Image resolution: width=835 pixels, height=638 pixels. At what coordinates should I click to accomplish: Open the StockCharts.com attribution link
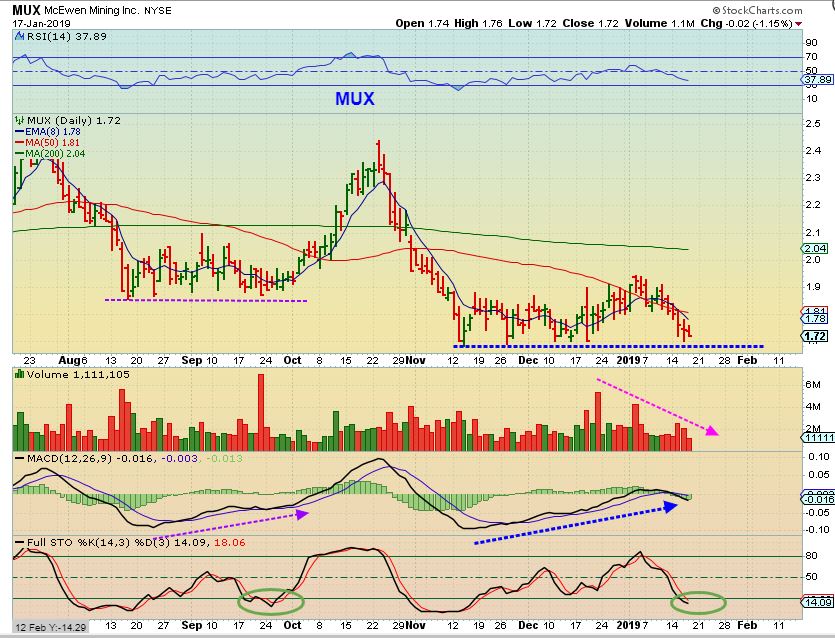click(757, 10)
